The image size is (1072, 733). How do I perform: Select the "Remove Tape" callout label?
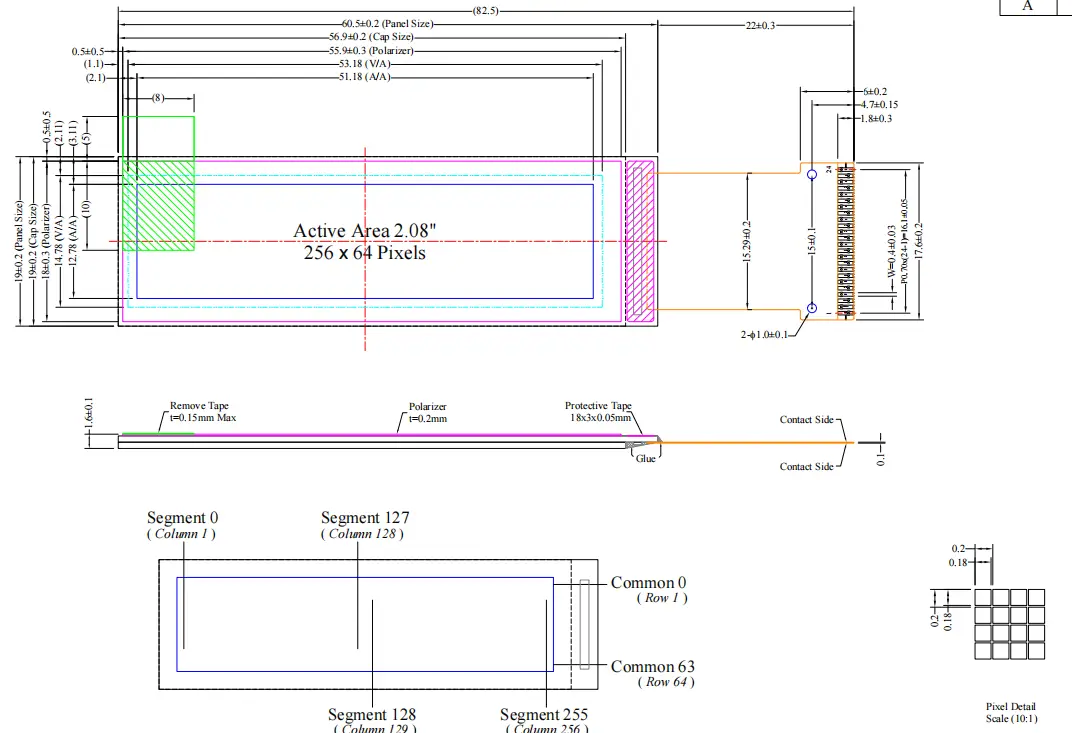(x=199, y=405)
